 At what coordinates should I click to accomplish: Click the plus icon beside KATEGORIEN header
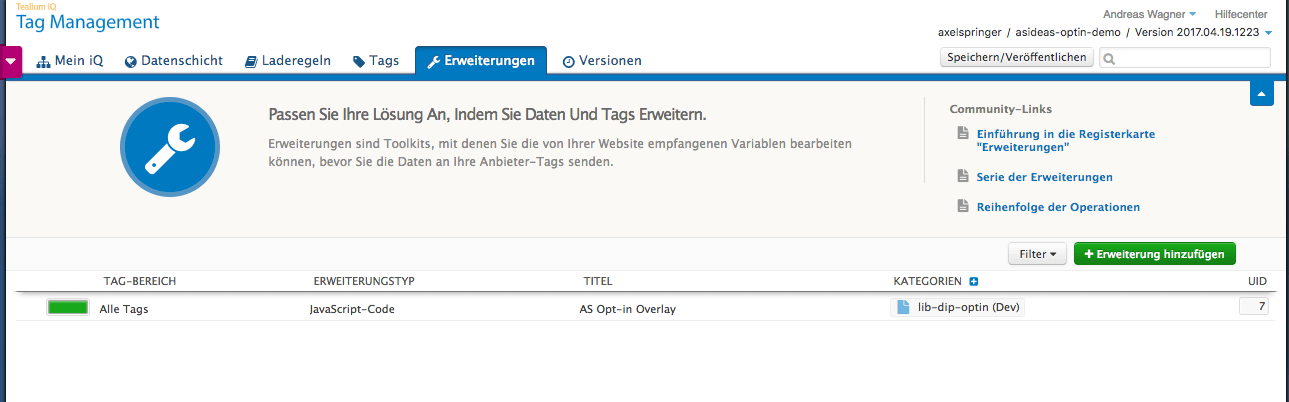click(x=973, y=282)
